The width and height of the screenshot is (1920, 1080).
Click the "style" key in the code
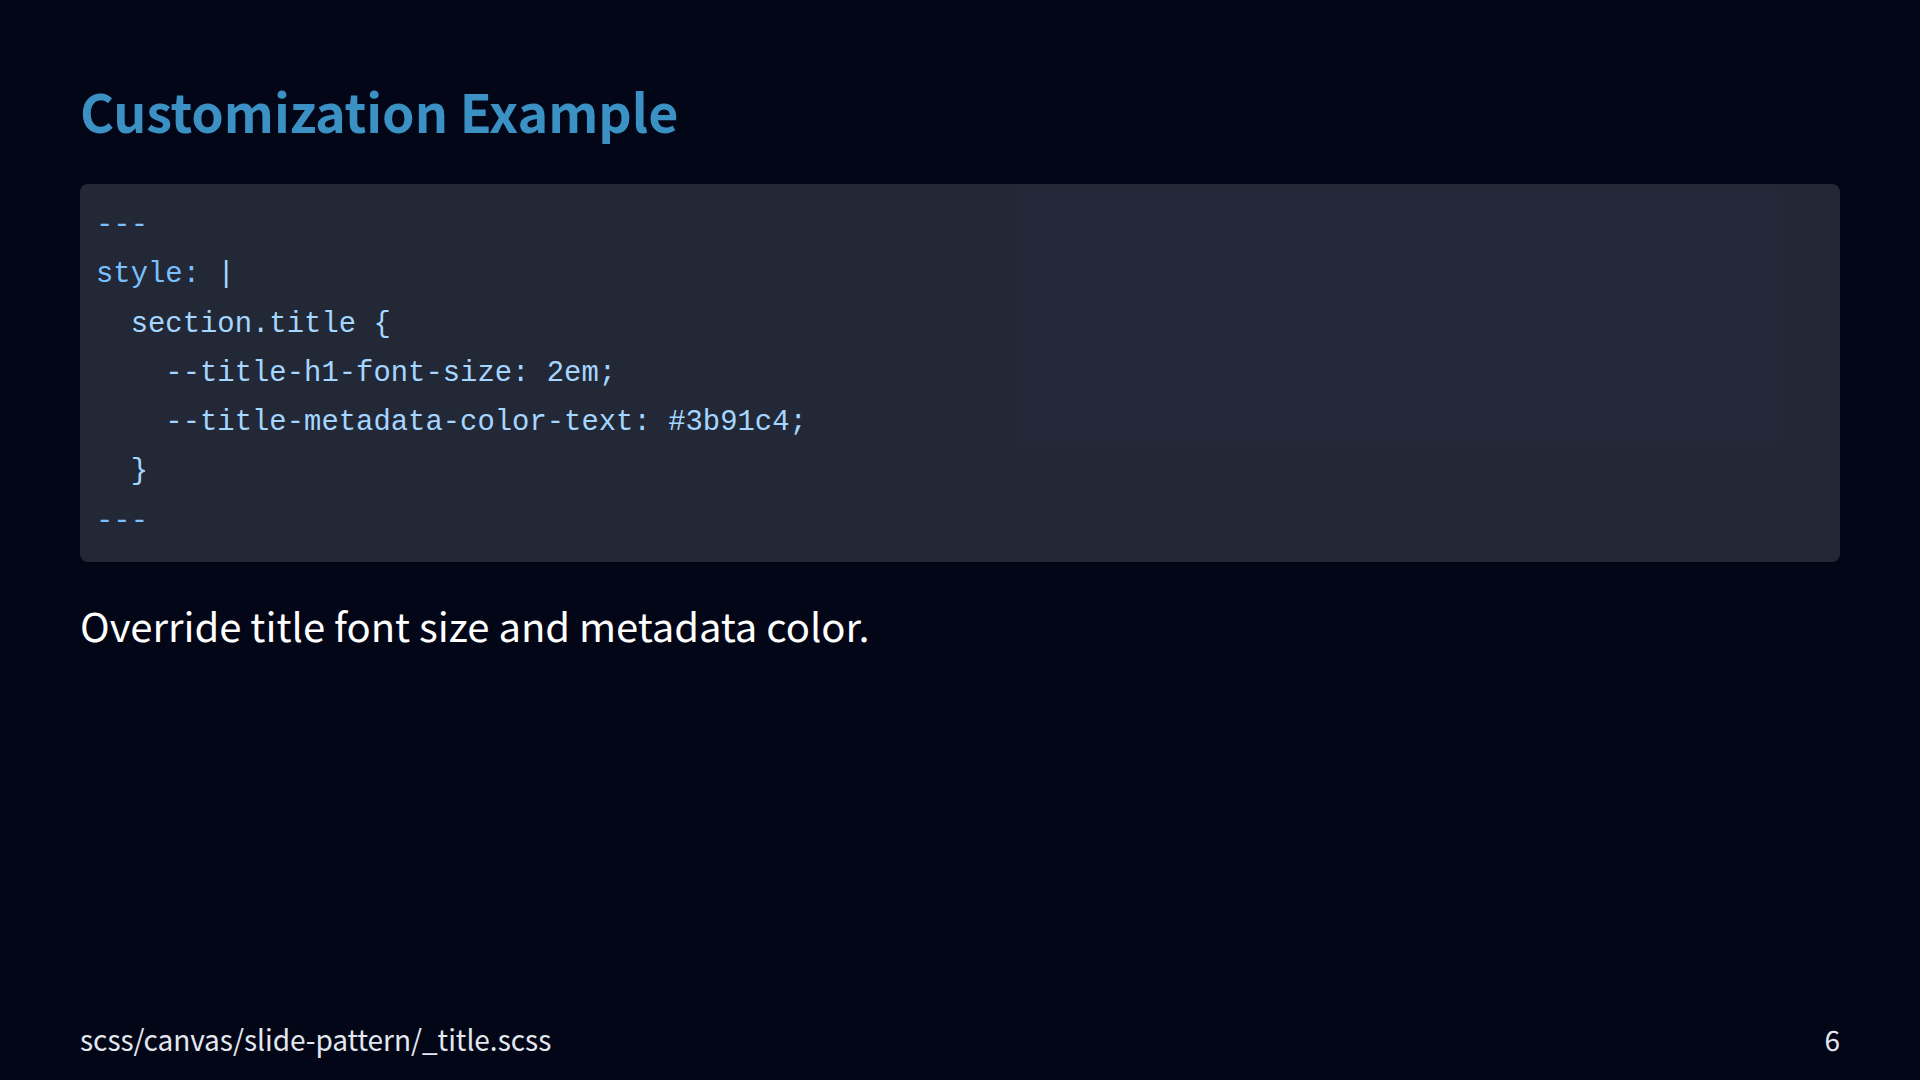(x=139, y=273)
